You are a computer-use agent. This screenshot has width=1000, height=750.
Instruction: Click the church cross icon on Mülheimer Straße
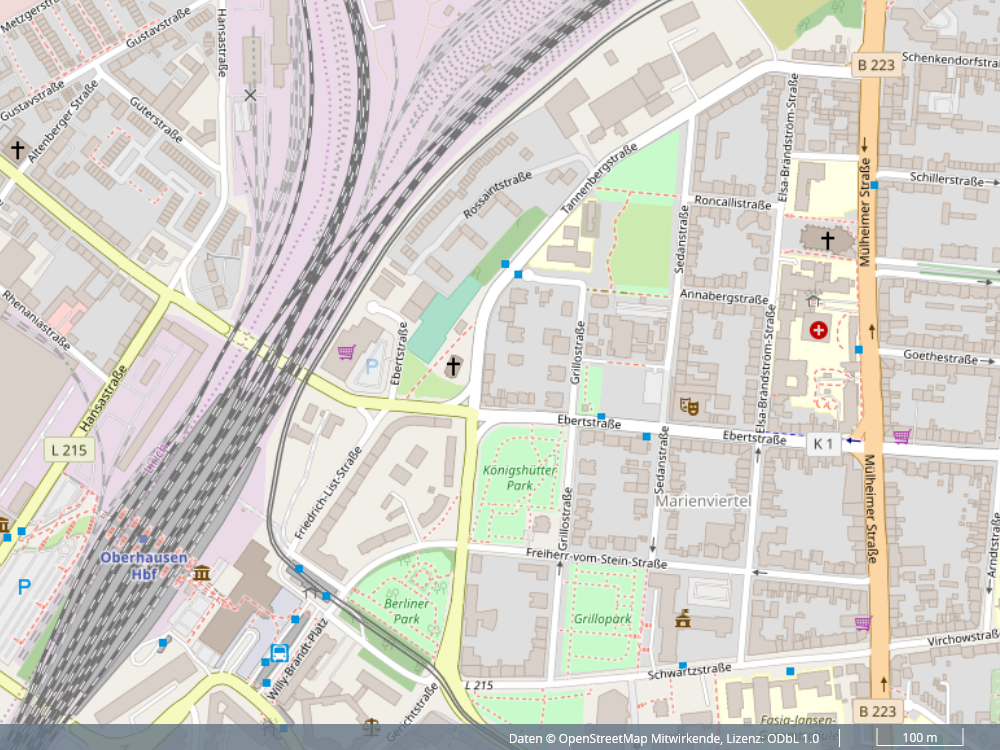coord(828,240)
